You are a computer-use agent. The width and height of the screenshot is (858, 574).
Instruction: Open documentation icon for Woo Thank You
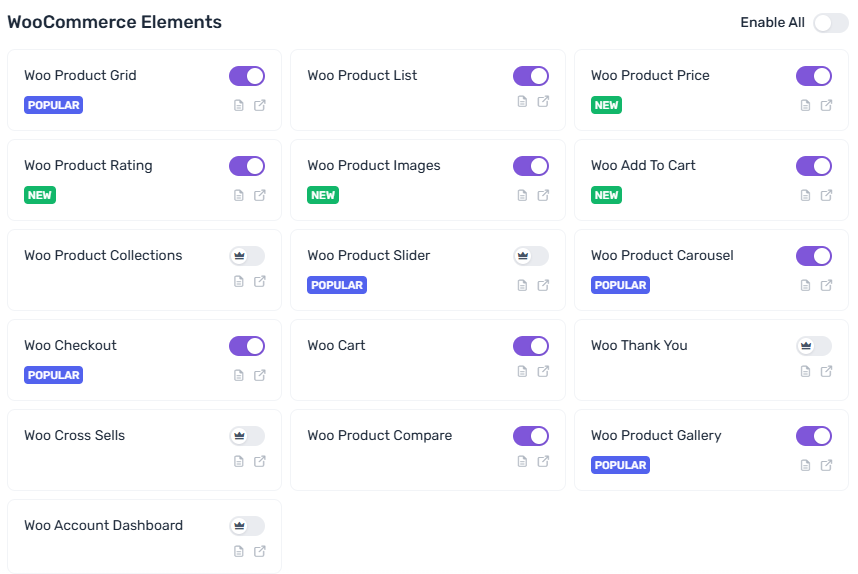tap(806, 371)
